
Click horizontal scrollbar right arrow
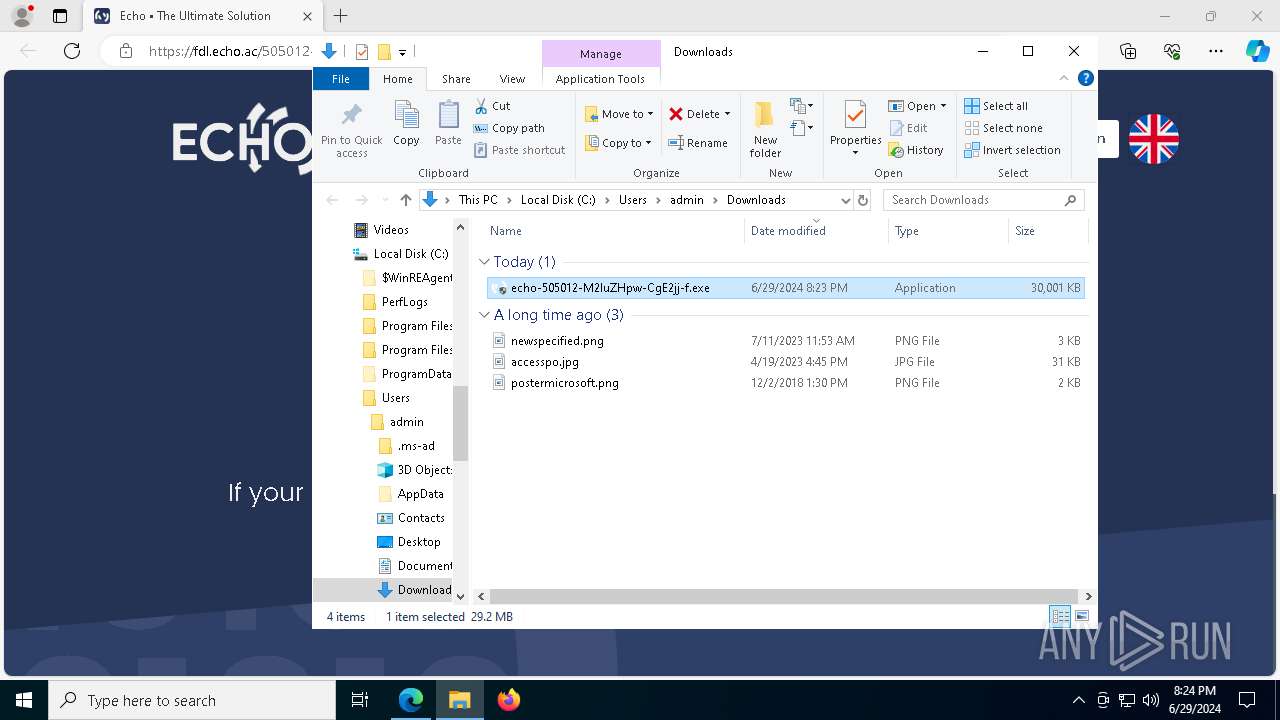pos(1089,596)
